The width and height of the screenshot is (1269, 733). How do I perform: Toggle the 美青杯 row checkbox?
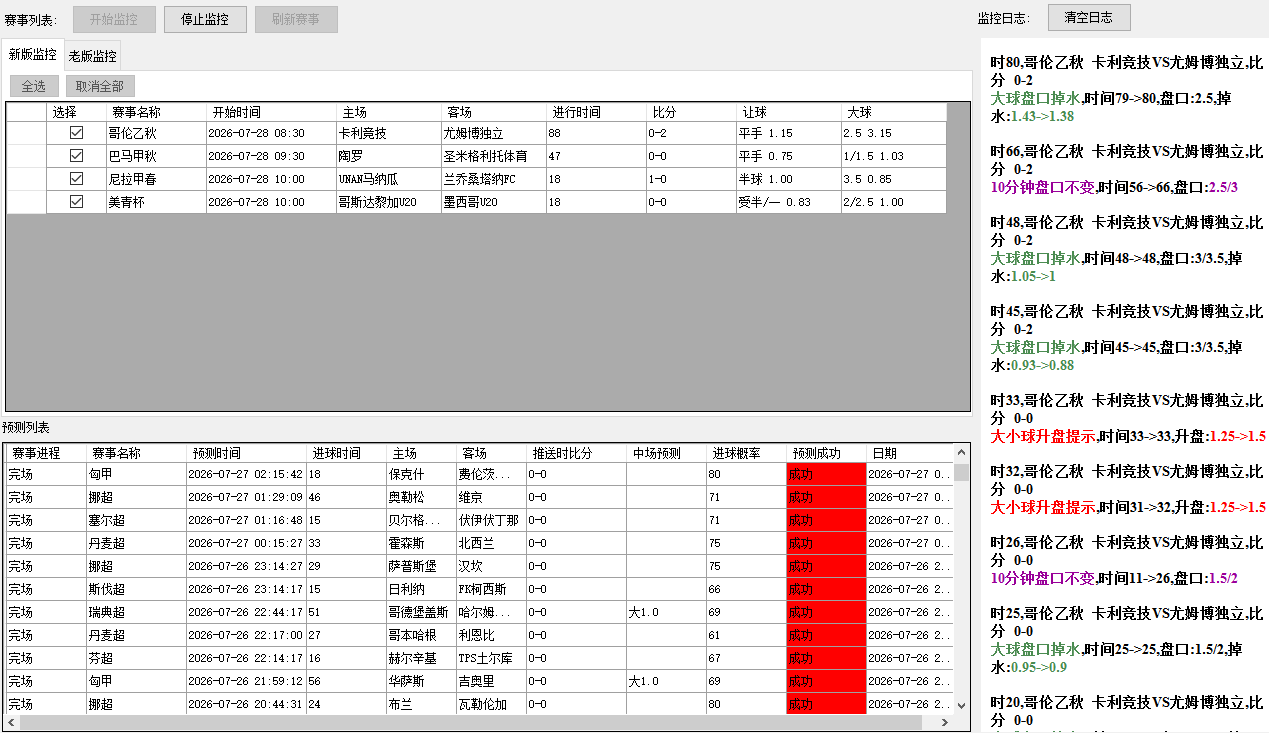76,202
